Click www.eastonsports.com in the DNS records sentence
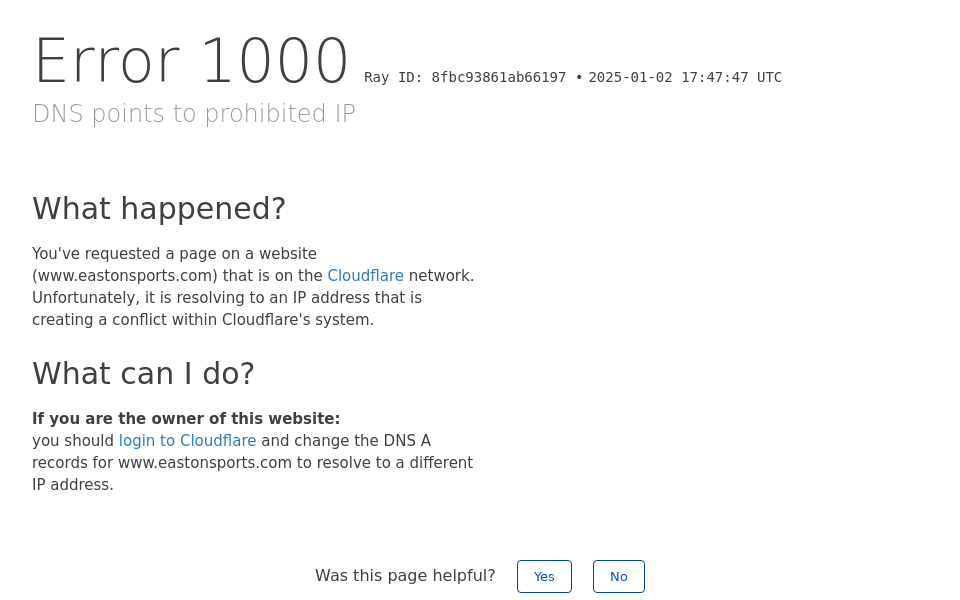The width and height of the screenshot is (960, 600). tap(205, 463)
